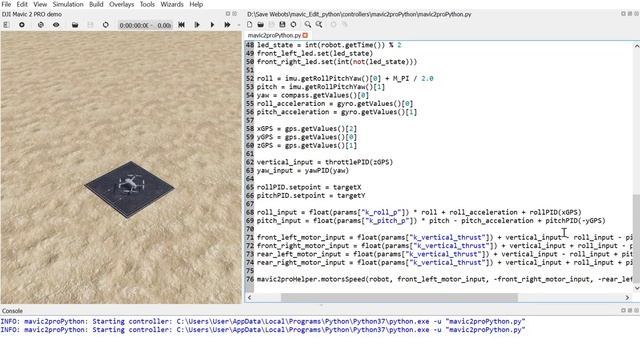The image size is (640, 360).
Task: Save the world file in simulation toolbar
Action: (x=90, y=25)
